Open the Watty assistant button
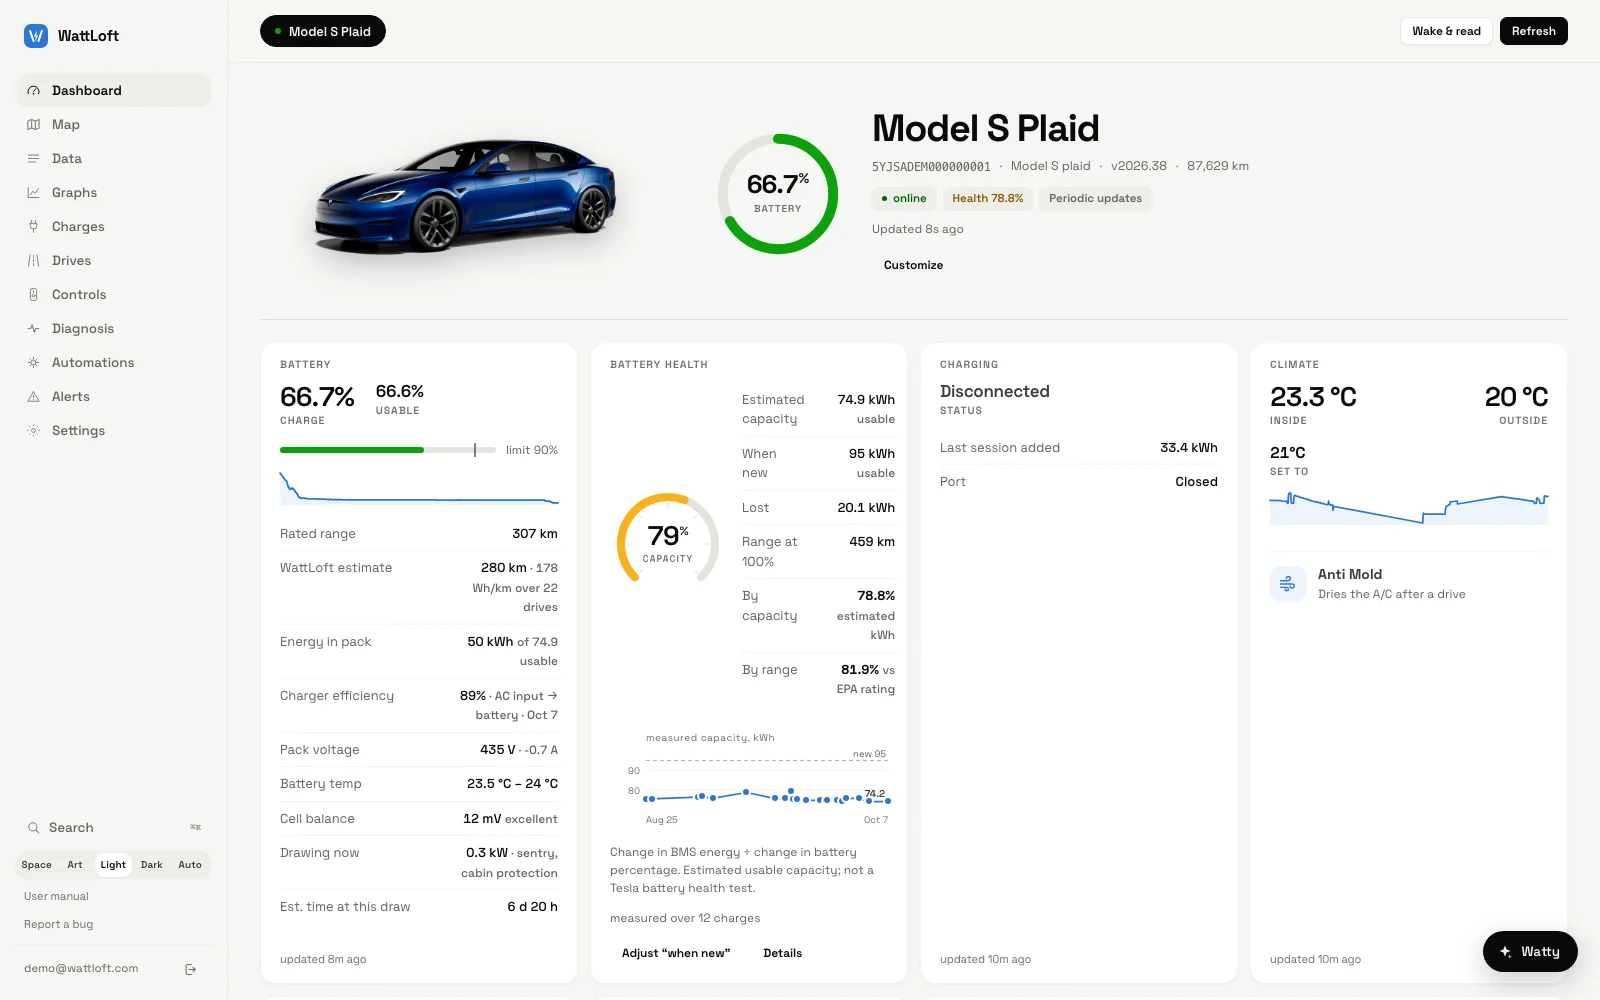The height and width of the screenshot is (1000, 1600). pyautogui.click(x=1530, y=951)
